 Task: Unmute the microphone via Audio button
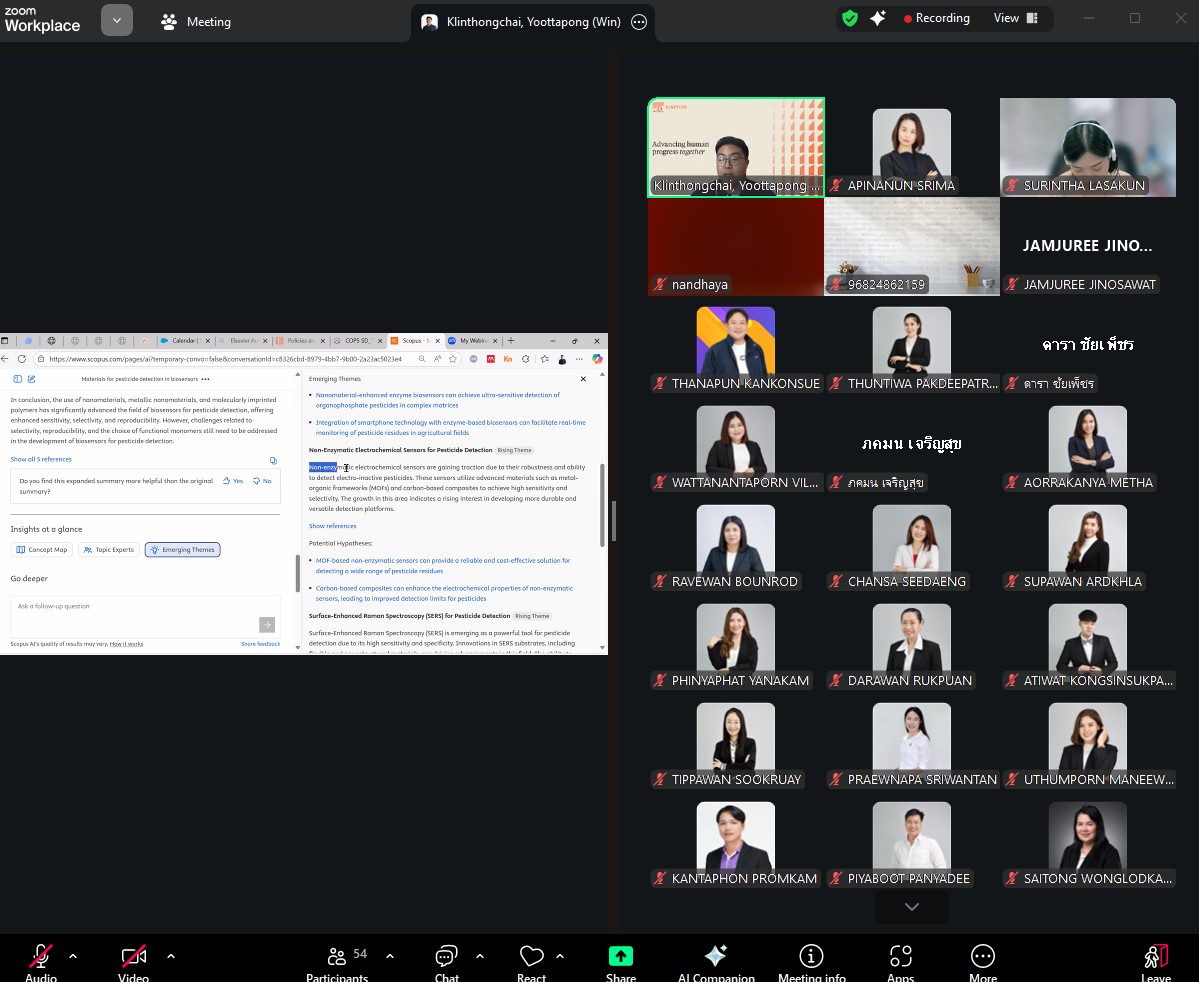click(x=41, y=961)
